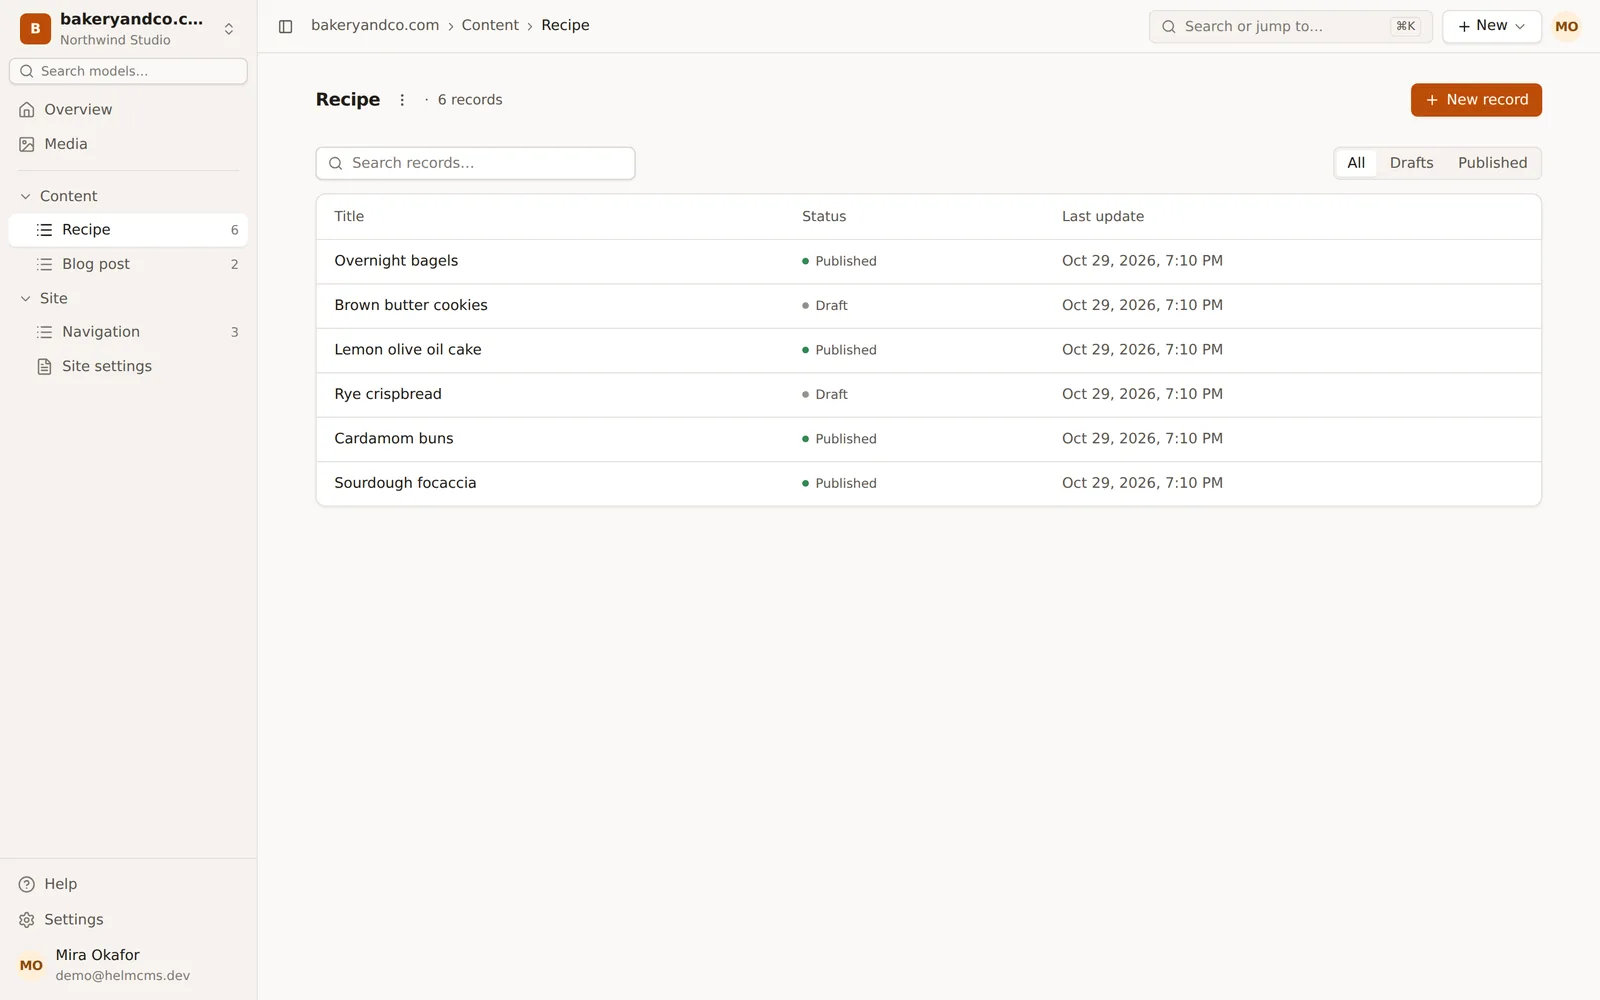
Task: Click the Published status of Cardamom buns
Action: pyautogui.click(x=839, y=439)
